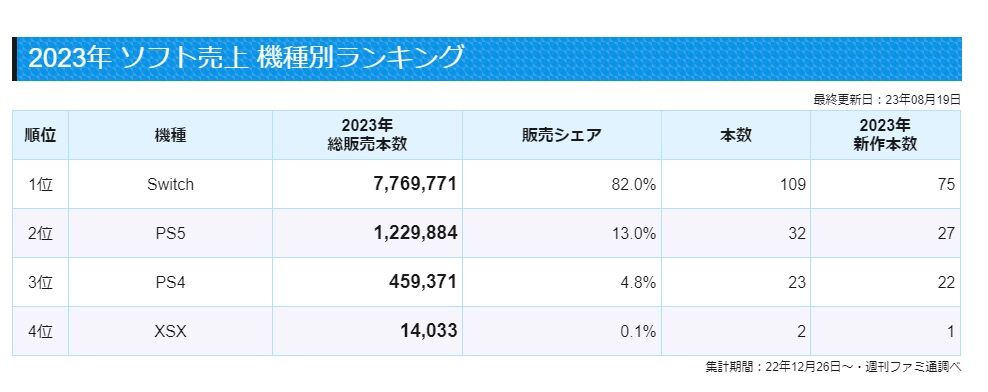988x392 pixels.
Task: Click the 2023年 新作本数 column header
Action: (x=885, y=135)
